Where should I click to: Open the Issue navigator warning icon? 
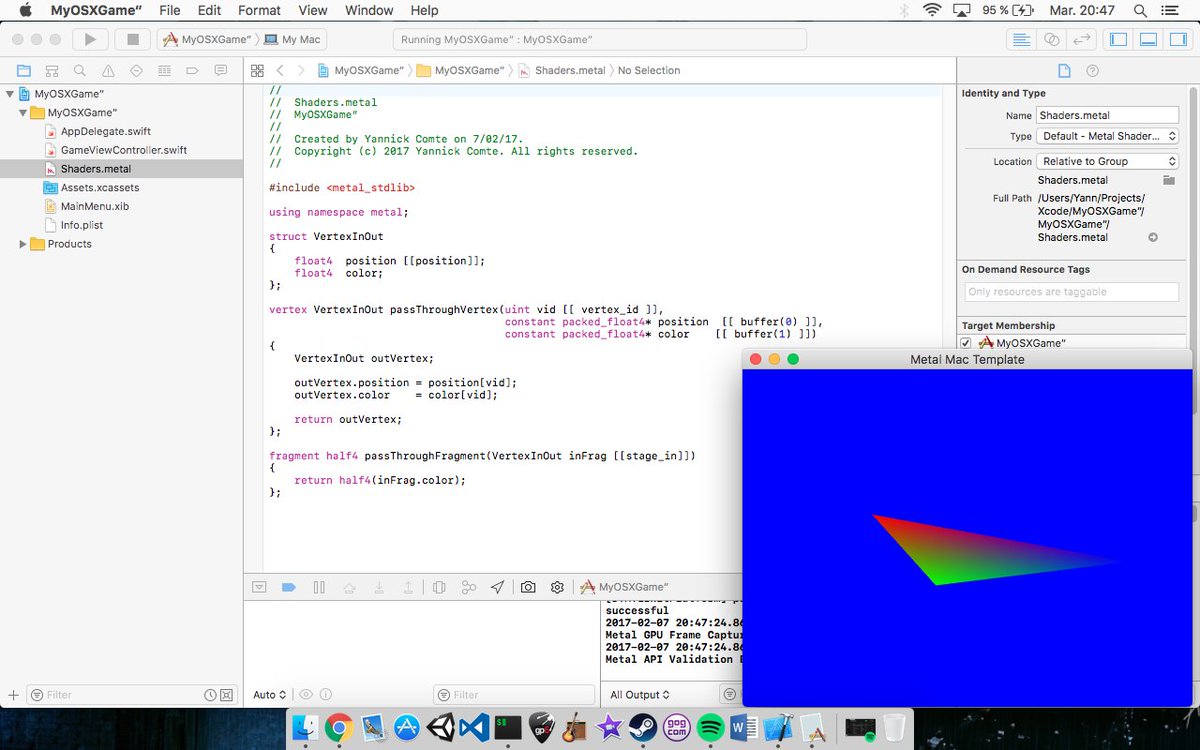click(108, 71)
